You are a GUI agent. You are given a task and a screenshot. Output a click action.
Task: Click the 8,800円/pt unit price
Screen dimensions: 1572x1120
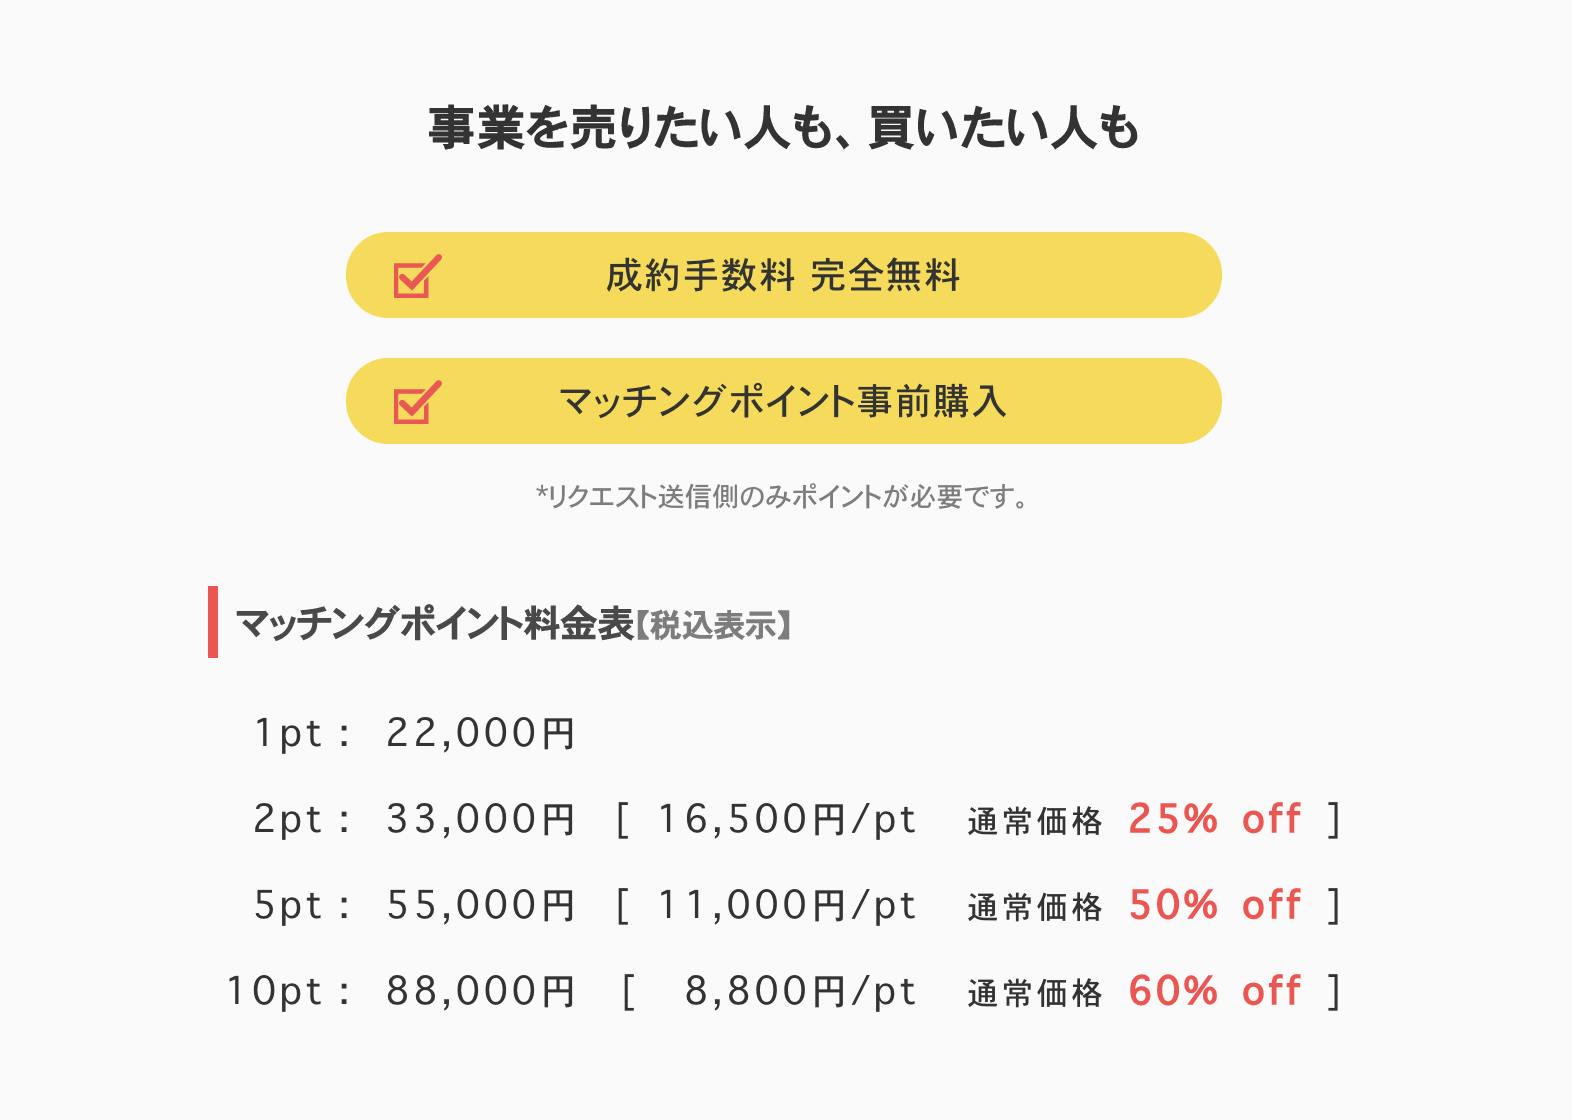[x=800, y=992]
